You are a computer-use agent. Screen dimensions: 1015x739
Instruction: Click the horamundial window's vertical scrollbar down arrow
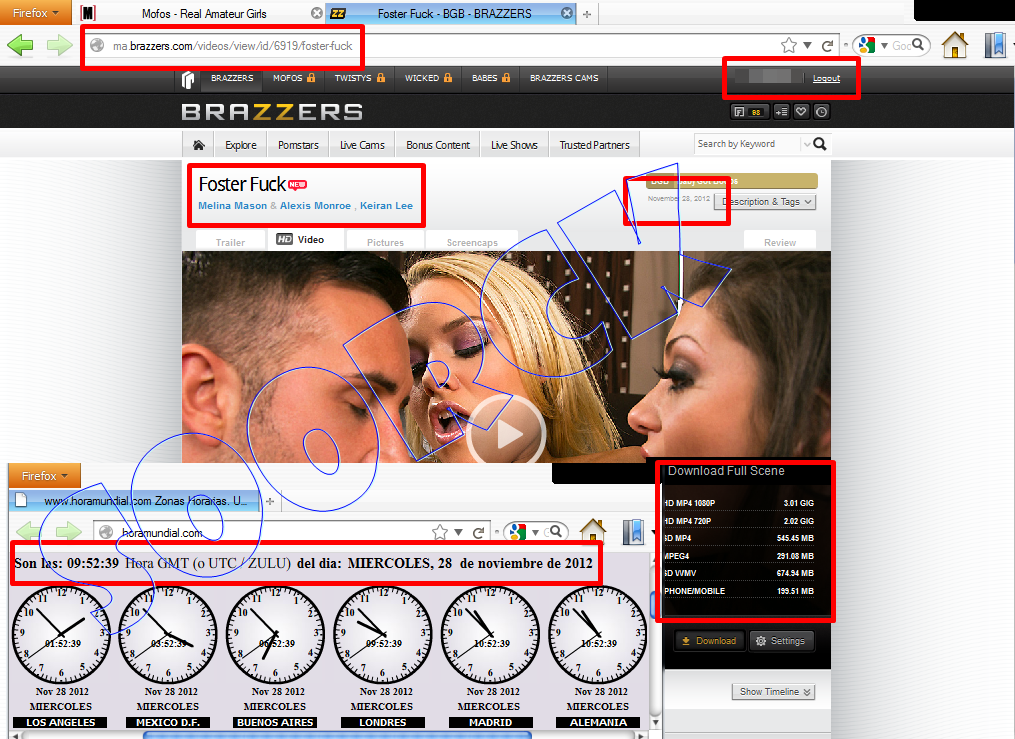pyautogui.click(x=655, y=722)
